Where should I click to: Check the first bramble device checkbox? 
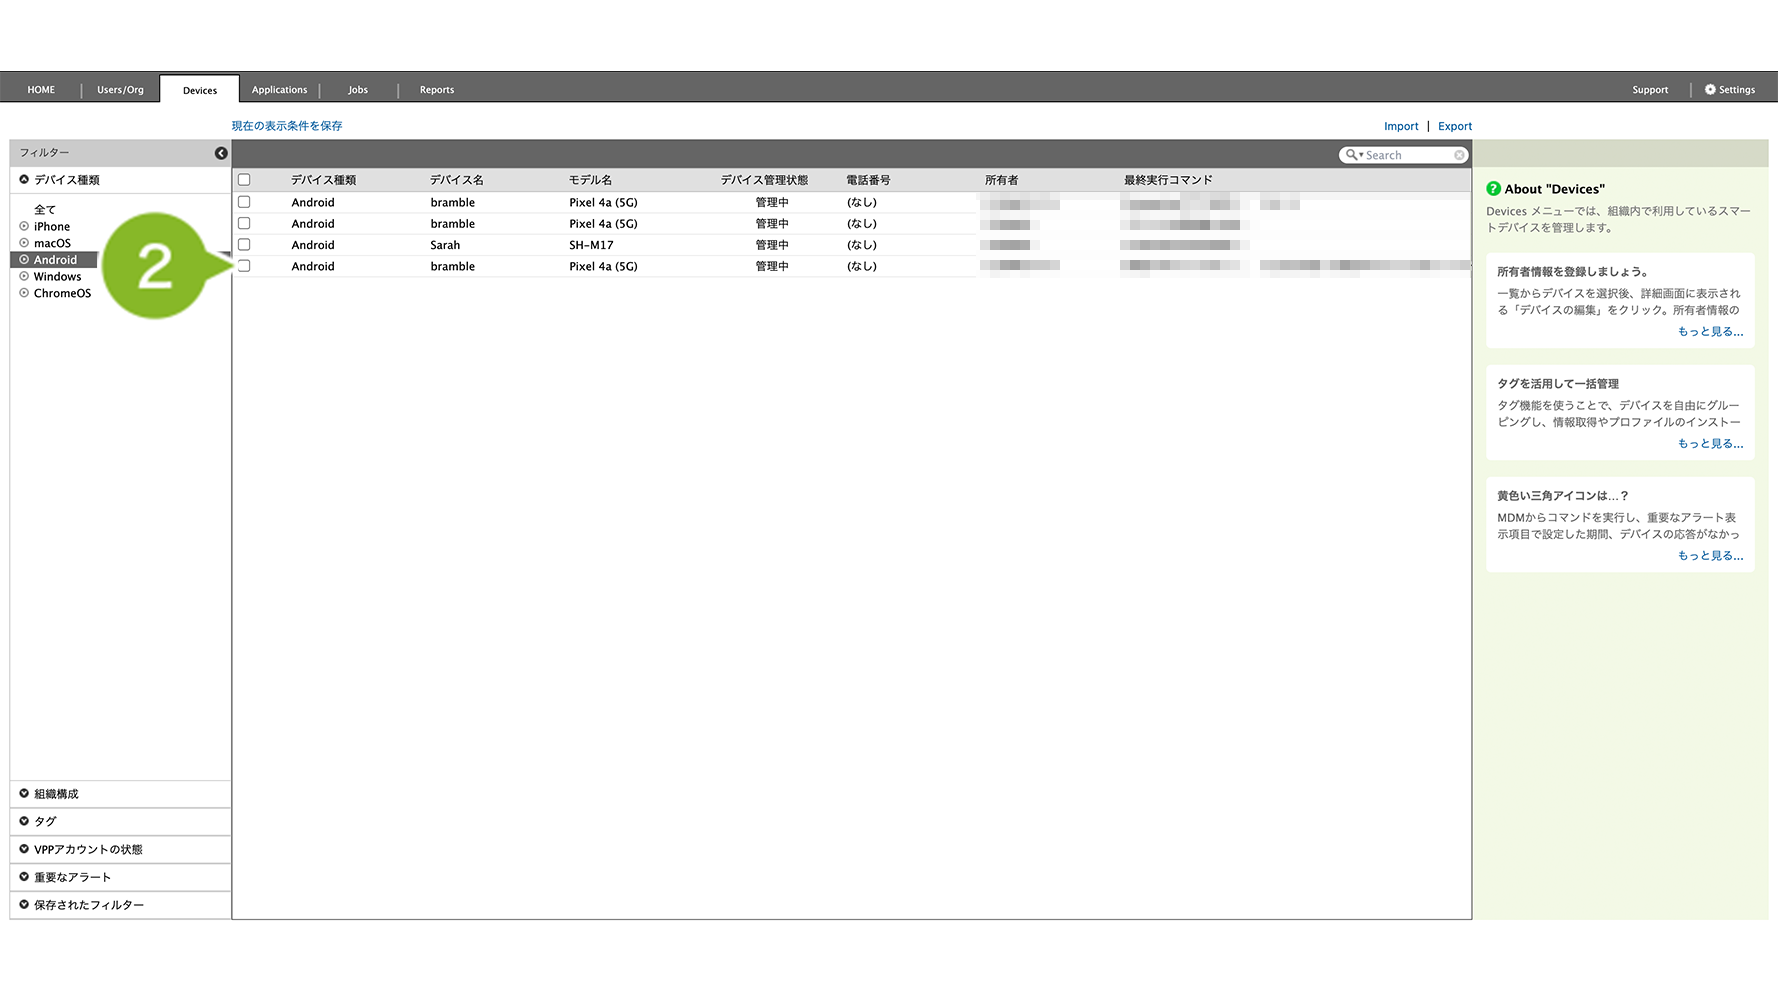[244, 202]
